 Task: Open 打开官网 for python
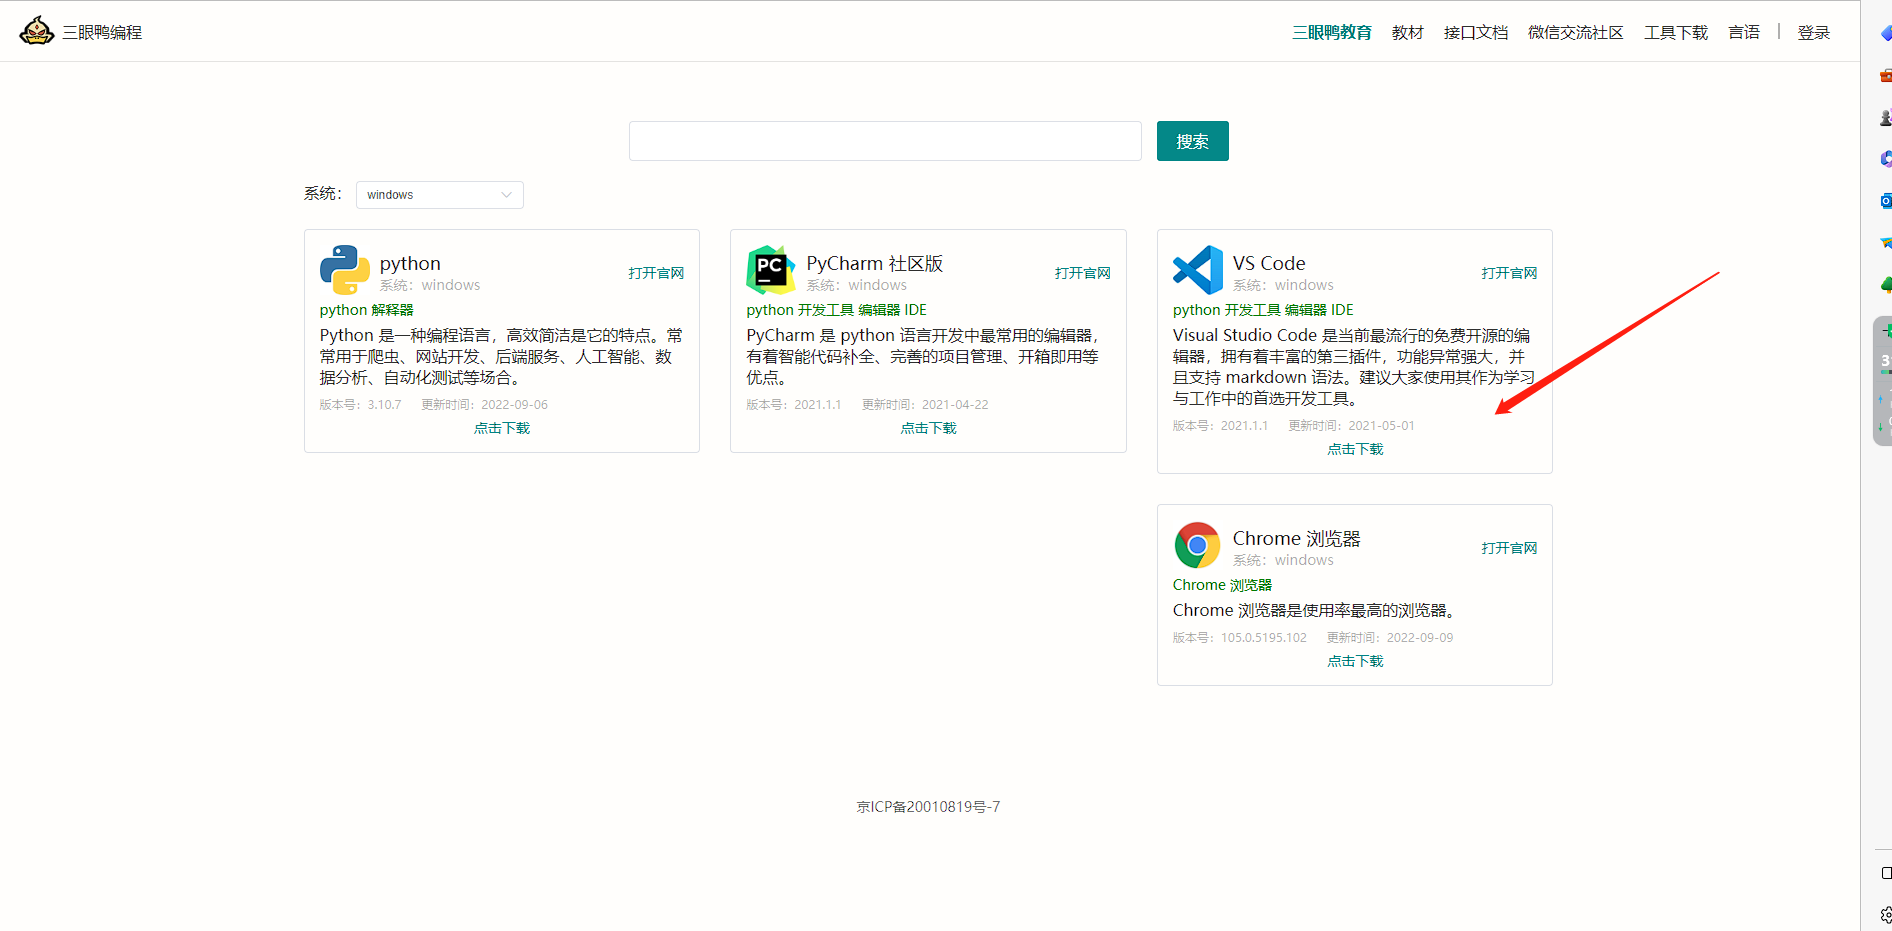(656, 273)
